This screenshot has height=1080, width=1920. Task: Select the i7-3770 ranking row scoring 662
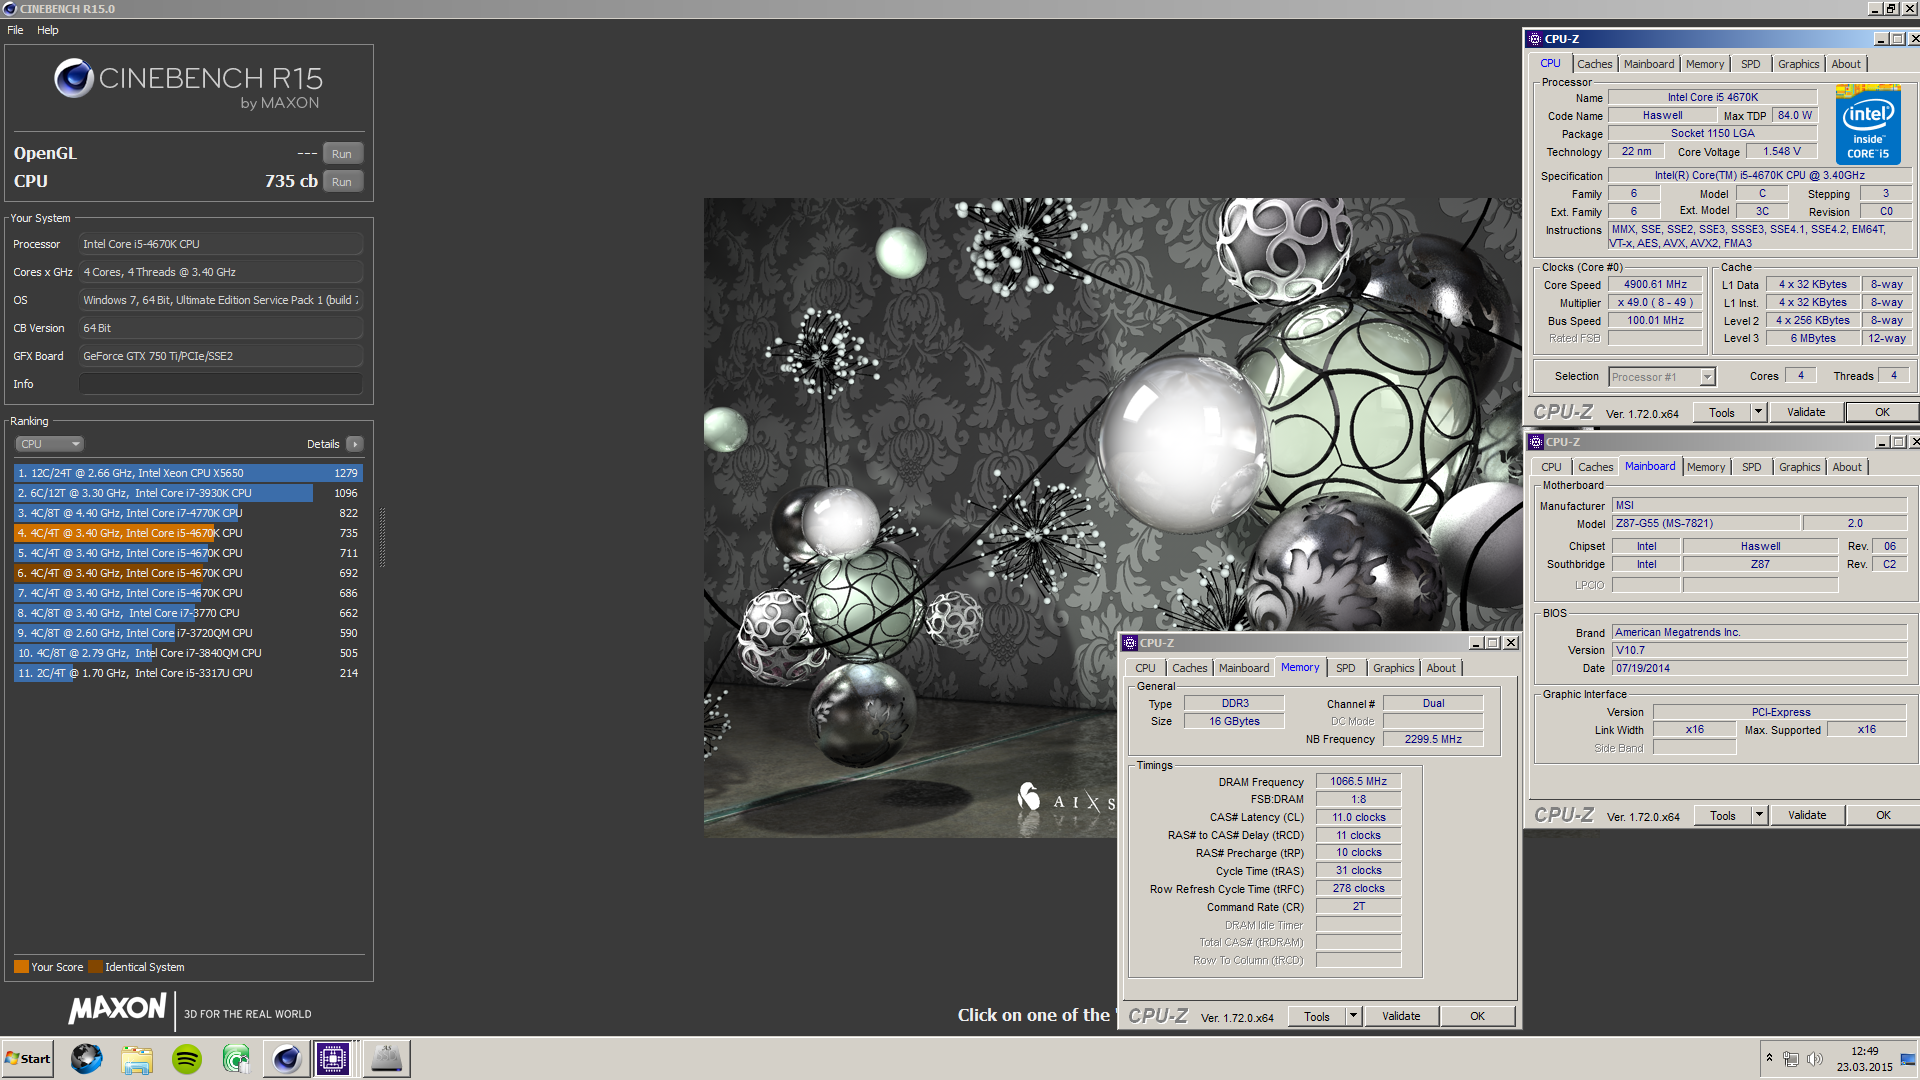coord(188,613)
